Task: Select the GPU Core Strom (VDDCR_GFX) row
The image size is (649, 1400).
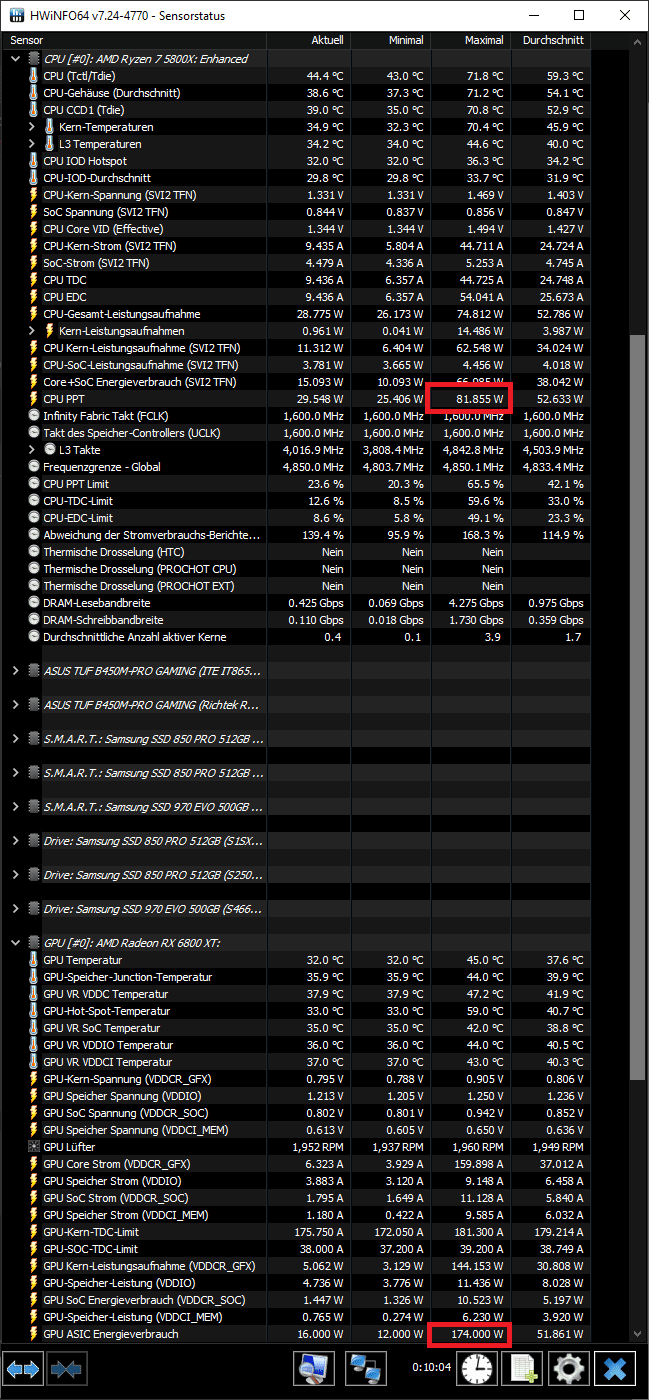Action: point(298,1164)
